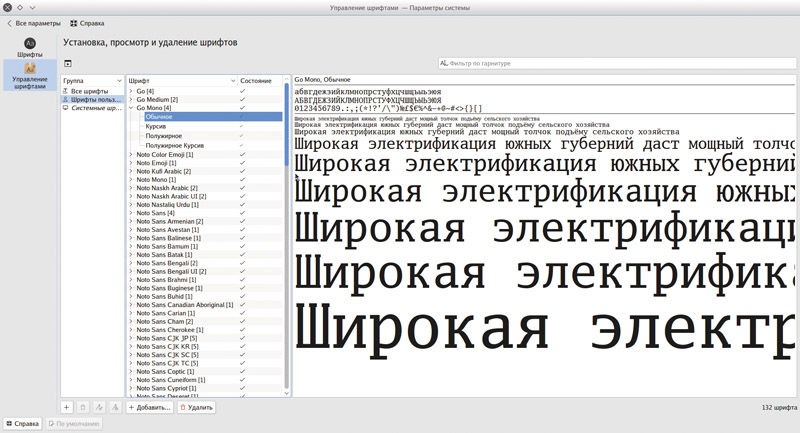
Task: Click the Добавить... button
Action: (x=149, y=407)
